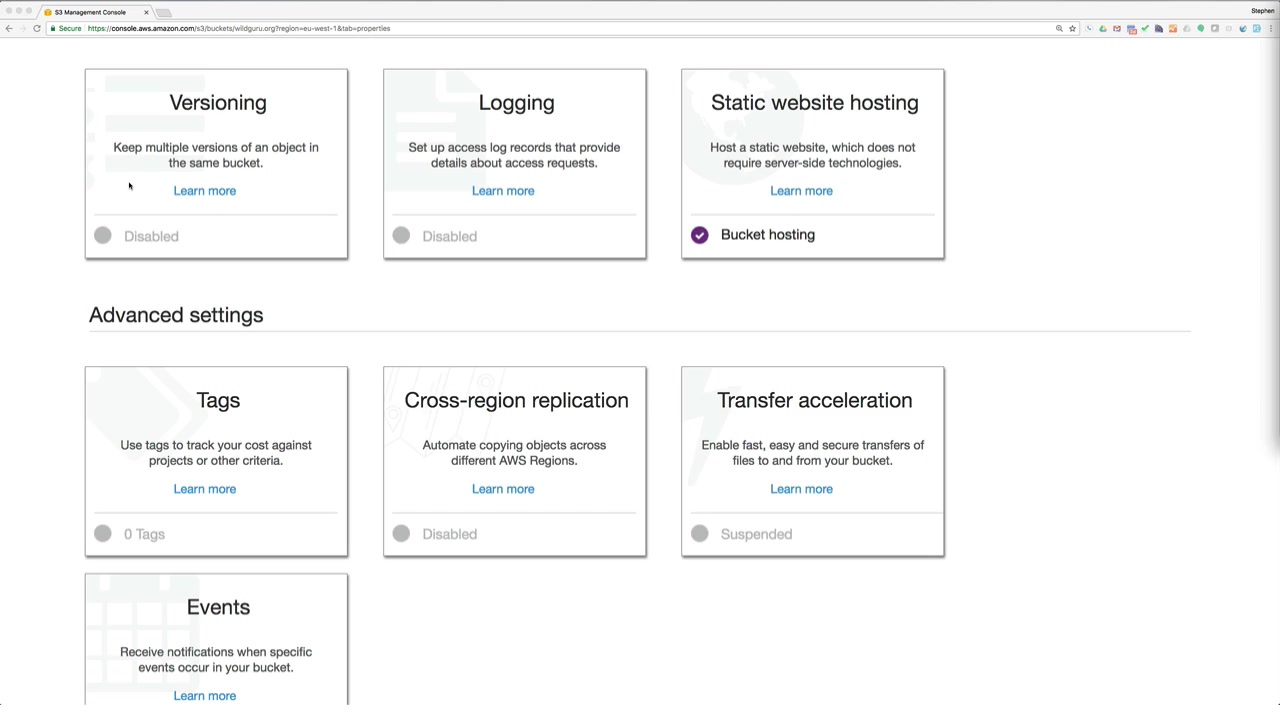Click the address bar URL field
The image size is (1280, 720).
[x=500, y=28]
